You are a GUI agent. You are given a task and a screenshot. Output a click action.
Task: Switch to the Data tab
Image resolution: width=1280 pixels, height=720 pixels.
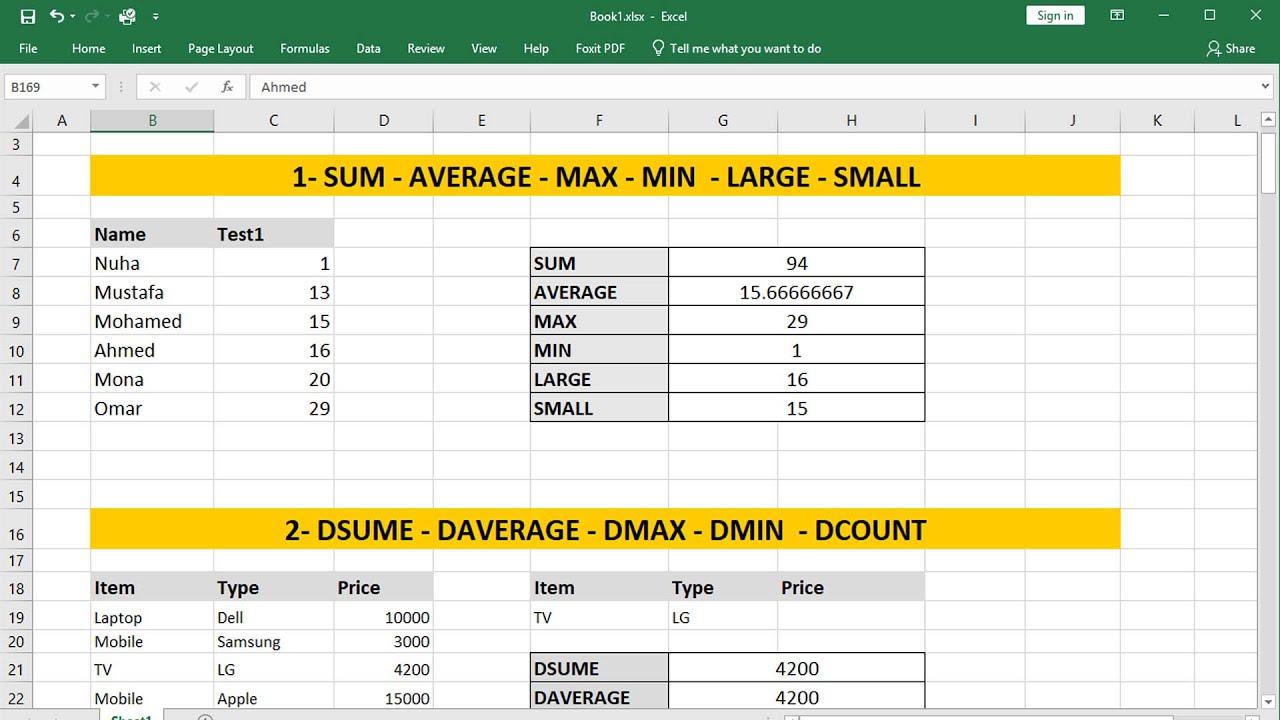(x=368, y=48)
